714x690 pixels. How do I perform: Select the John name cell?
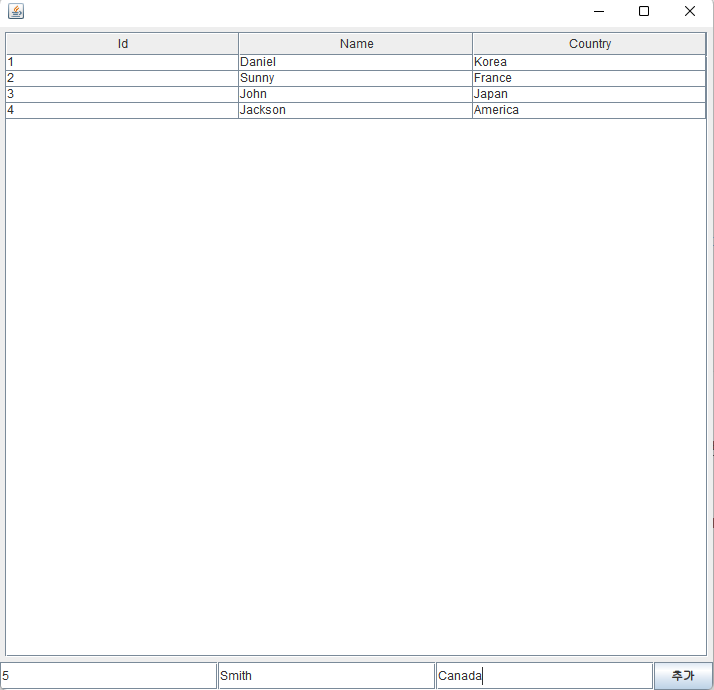pyautogui.click(x=356, y=94)
